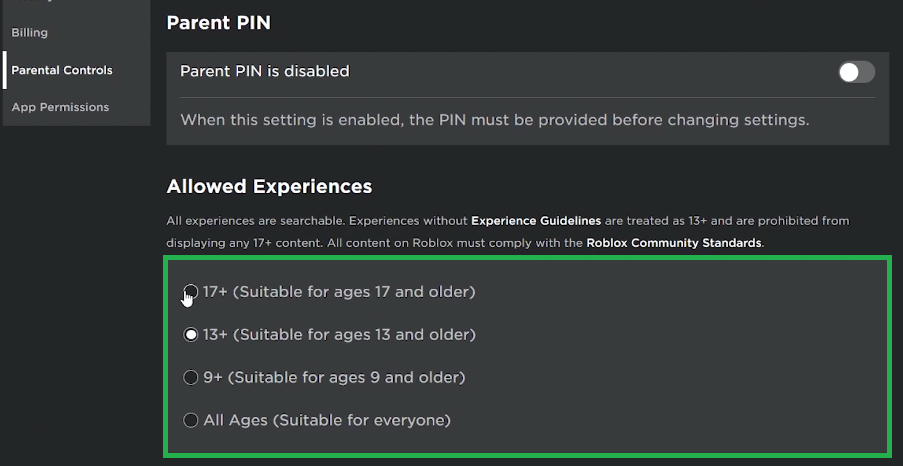
Task: Click the Parent PIN section heading
Action: click(x=218, y=24)
